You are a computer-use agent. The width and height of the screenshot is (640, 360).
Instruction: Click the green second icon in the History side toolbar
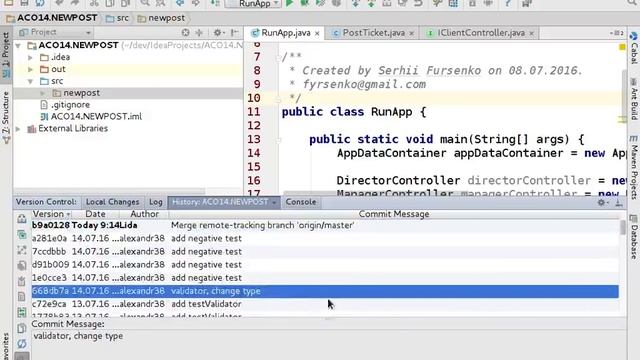point(22,234)
